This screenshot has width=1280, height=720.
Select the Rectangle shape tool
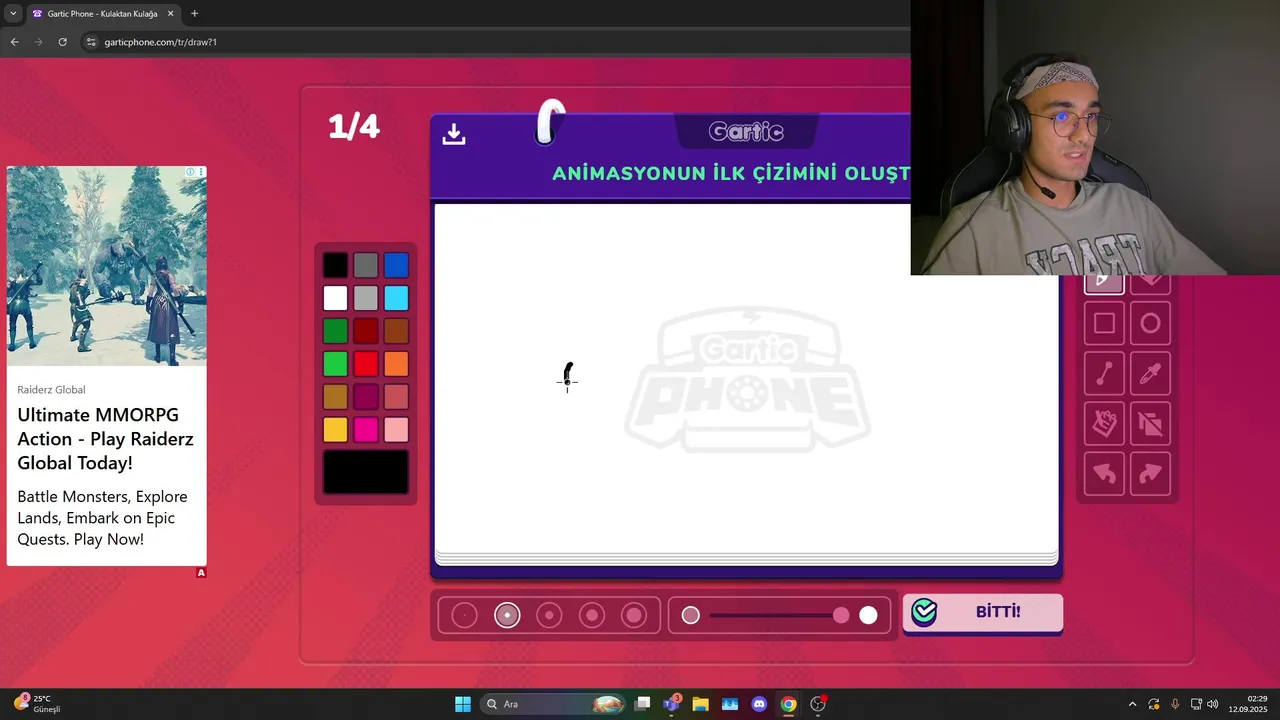pos(1104,323)
